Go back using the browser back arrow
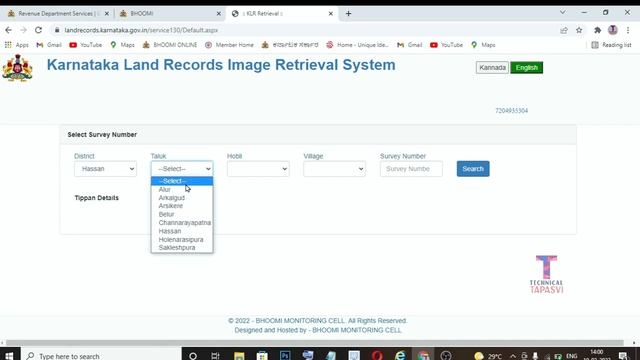 (8, 30)
